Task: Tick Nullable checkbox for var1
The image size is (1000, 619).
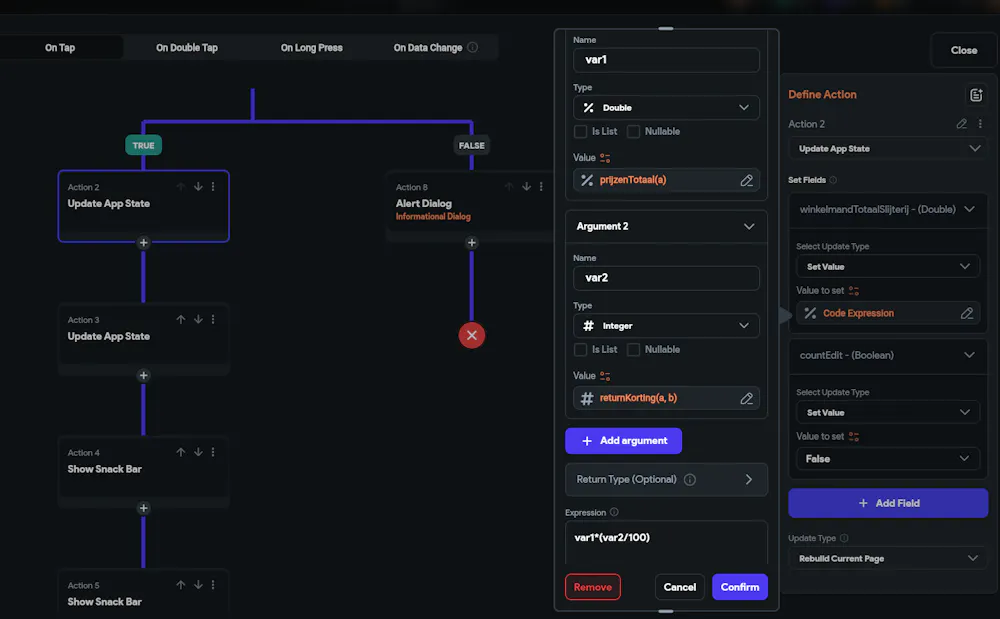Action: pos(633,131)
